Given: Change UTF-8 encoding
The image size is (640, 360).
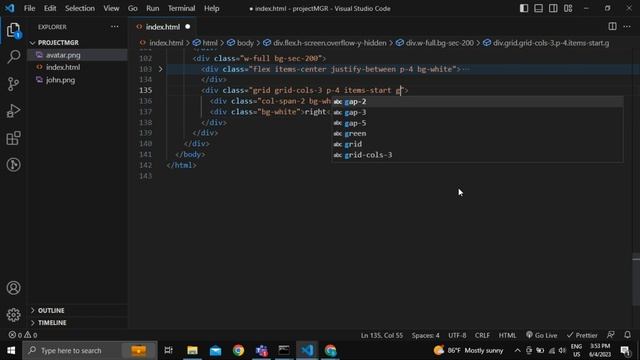Looking at the screenshot, I should tap(457, 335).
